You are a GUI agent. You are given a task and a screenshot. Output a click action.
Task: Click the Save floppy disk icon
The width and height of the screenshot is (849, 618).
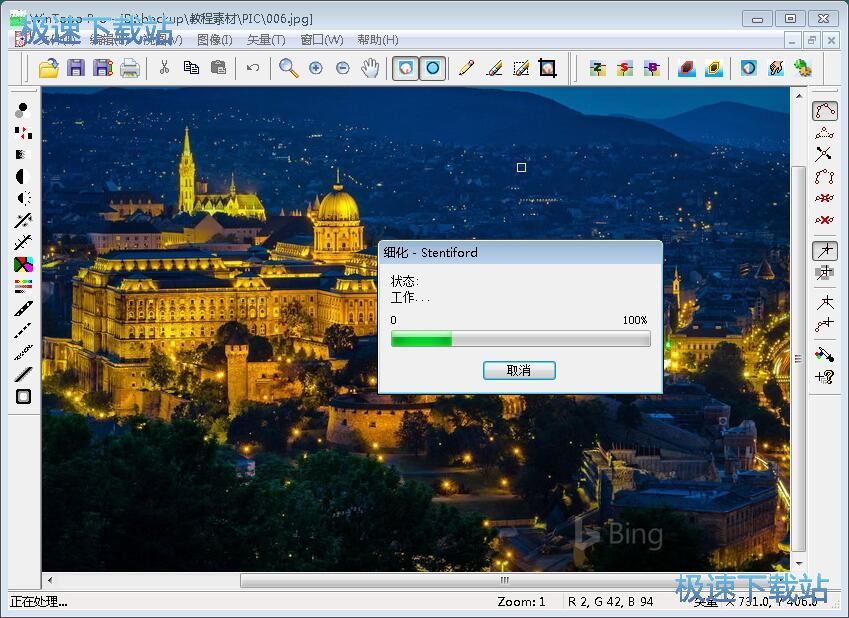tap(76, 68)
